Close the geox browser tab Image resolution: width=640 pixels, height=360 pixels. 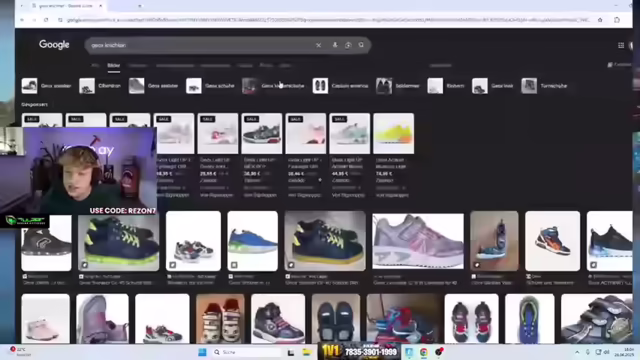click(100, 6)
